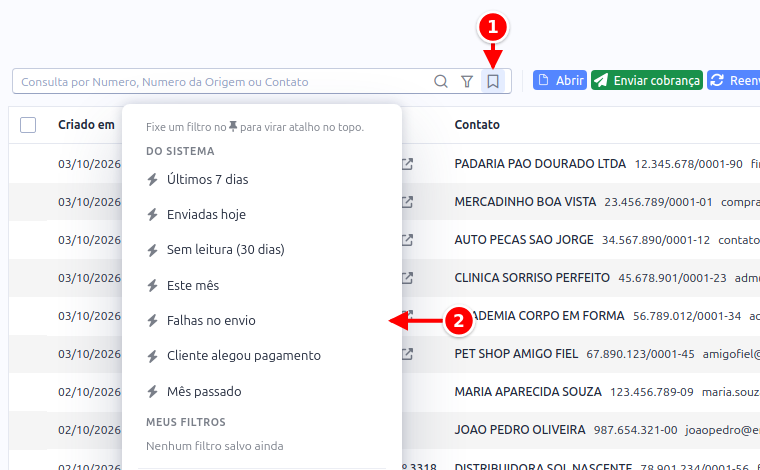The height and width of the screenshot is (470, 760).
Task: Click lightning icon beside Este mês
Action: click(153, 285)
